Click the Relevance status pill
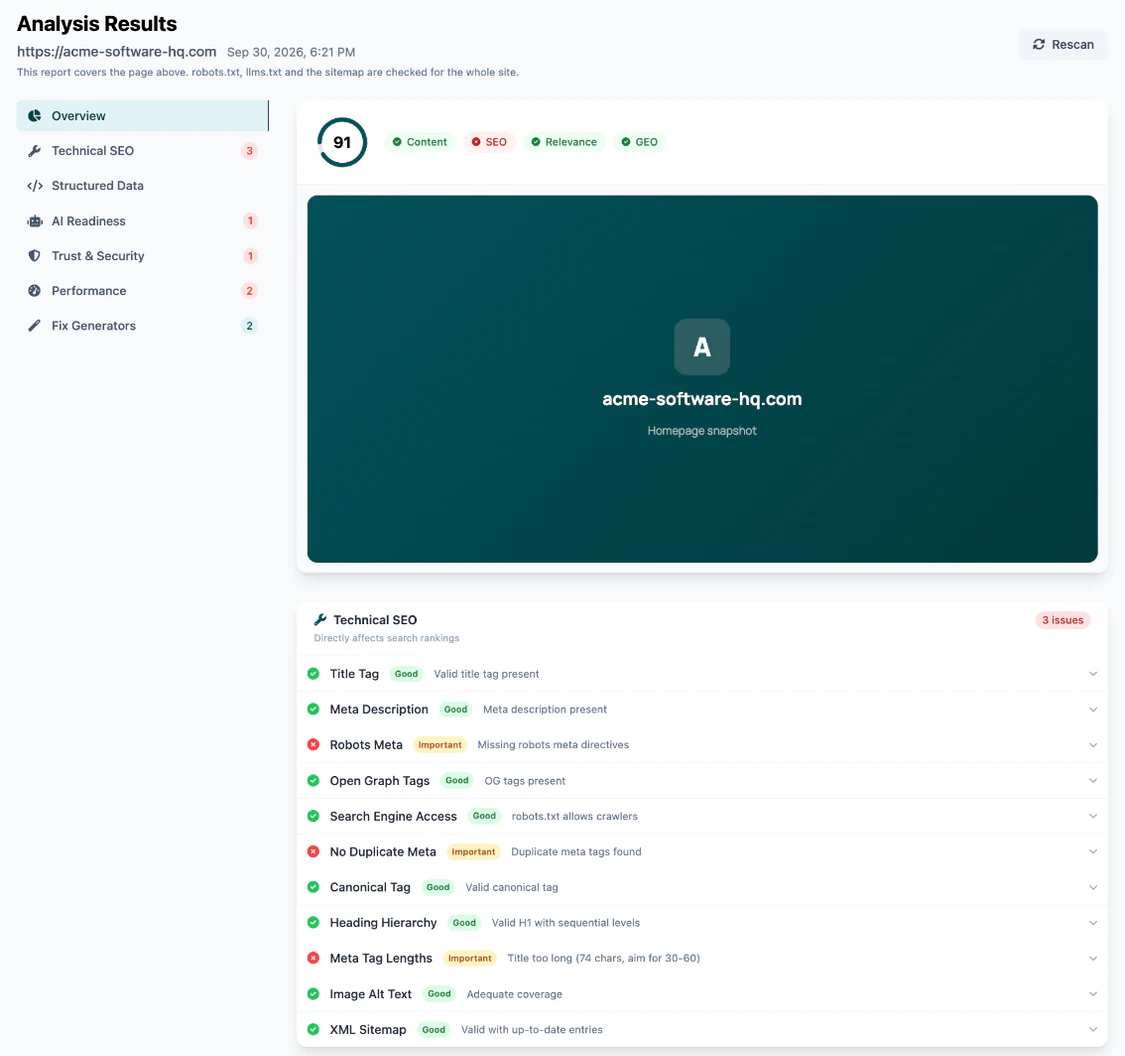Viewport: 1125px width, 1056px height. coord(564,142)
